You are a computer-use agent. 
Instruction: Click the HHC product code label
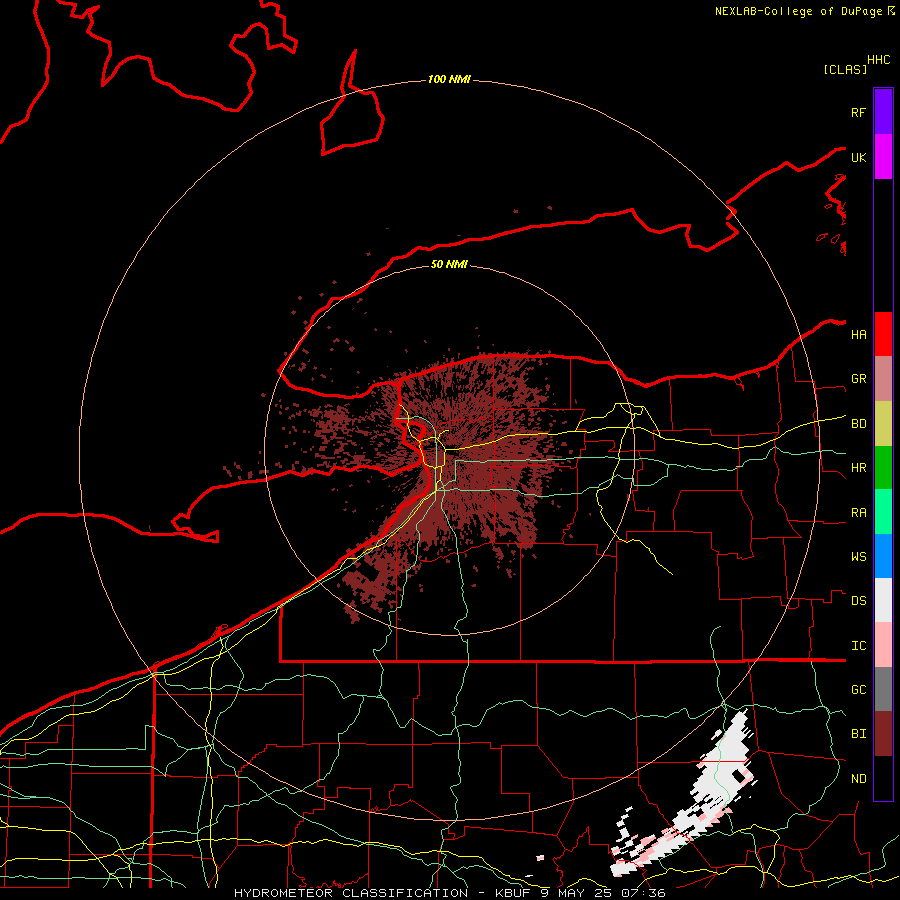tap(879, 60)
